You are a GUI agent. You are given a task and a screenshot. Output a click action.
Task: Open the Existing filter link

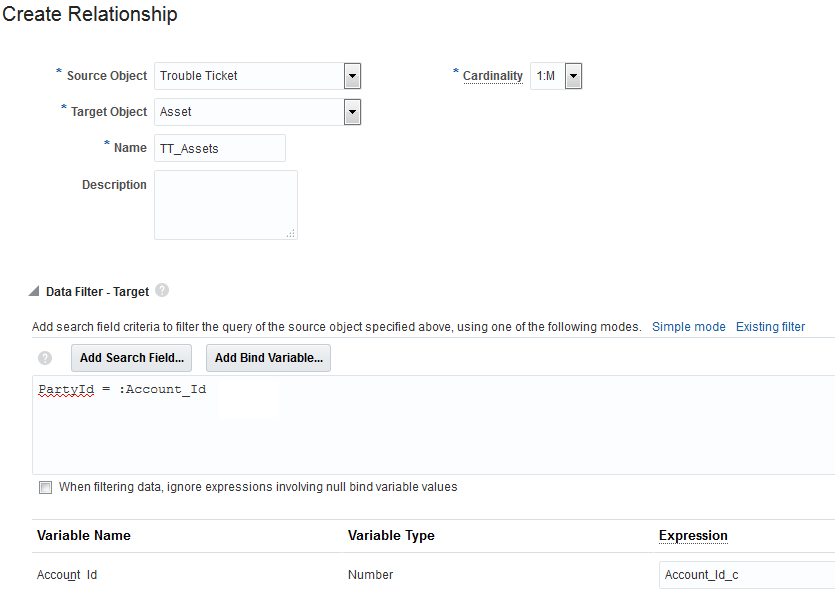(770, 327)
